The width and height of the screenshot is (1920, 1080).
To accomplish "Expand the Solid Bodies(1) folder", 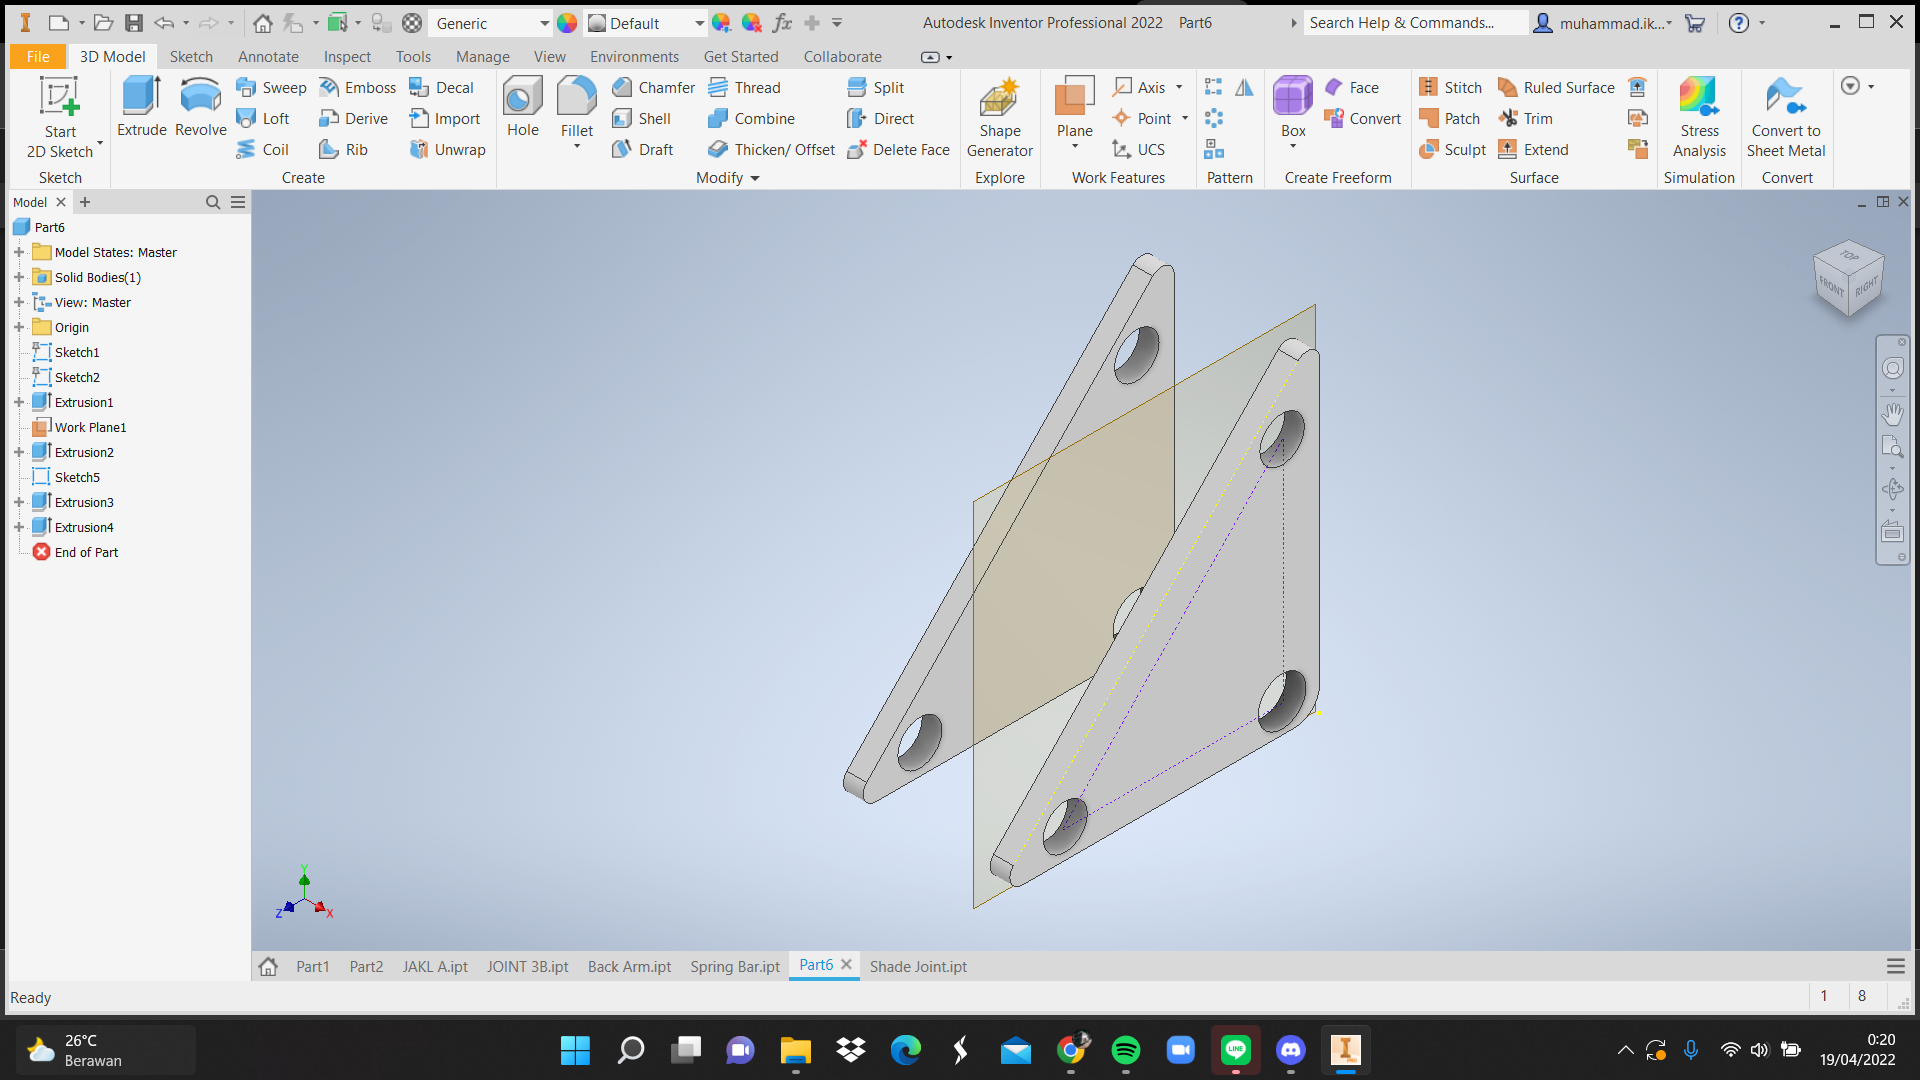I will [x=19, y=277].
